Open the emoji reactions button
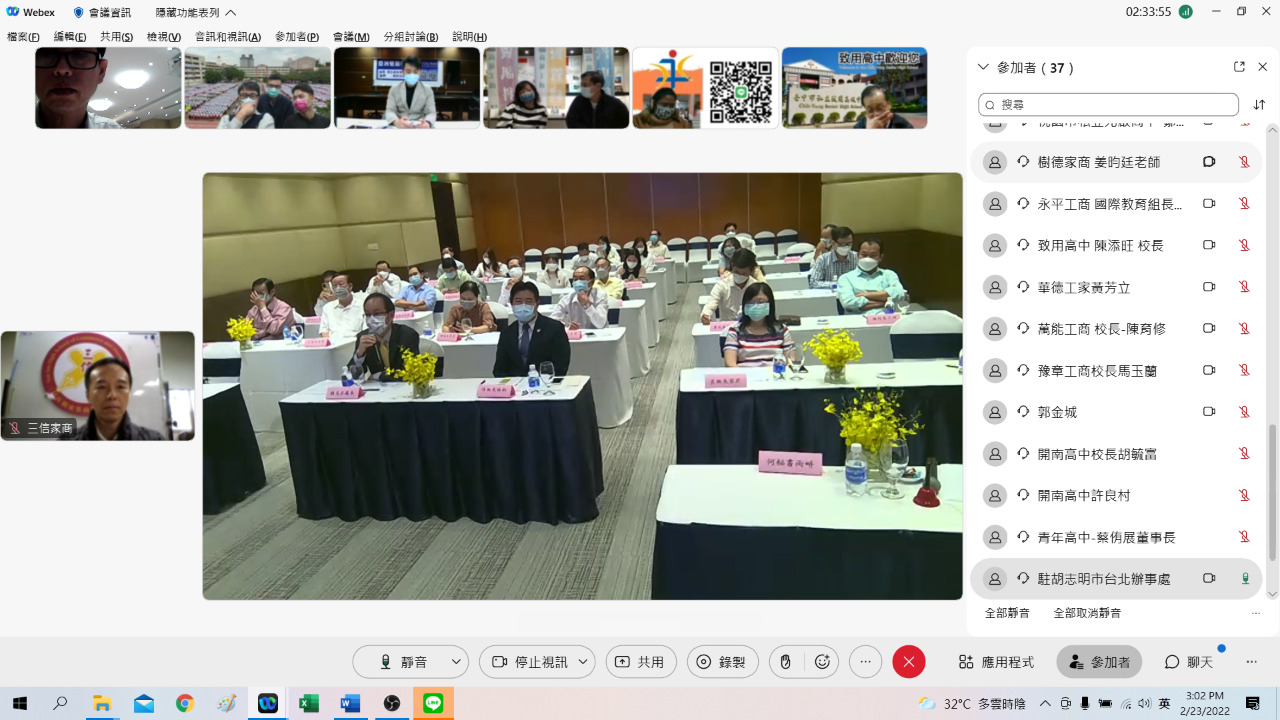This screenshot has width=1280, height=720. (x=823, y=662)
